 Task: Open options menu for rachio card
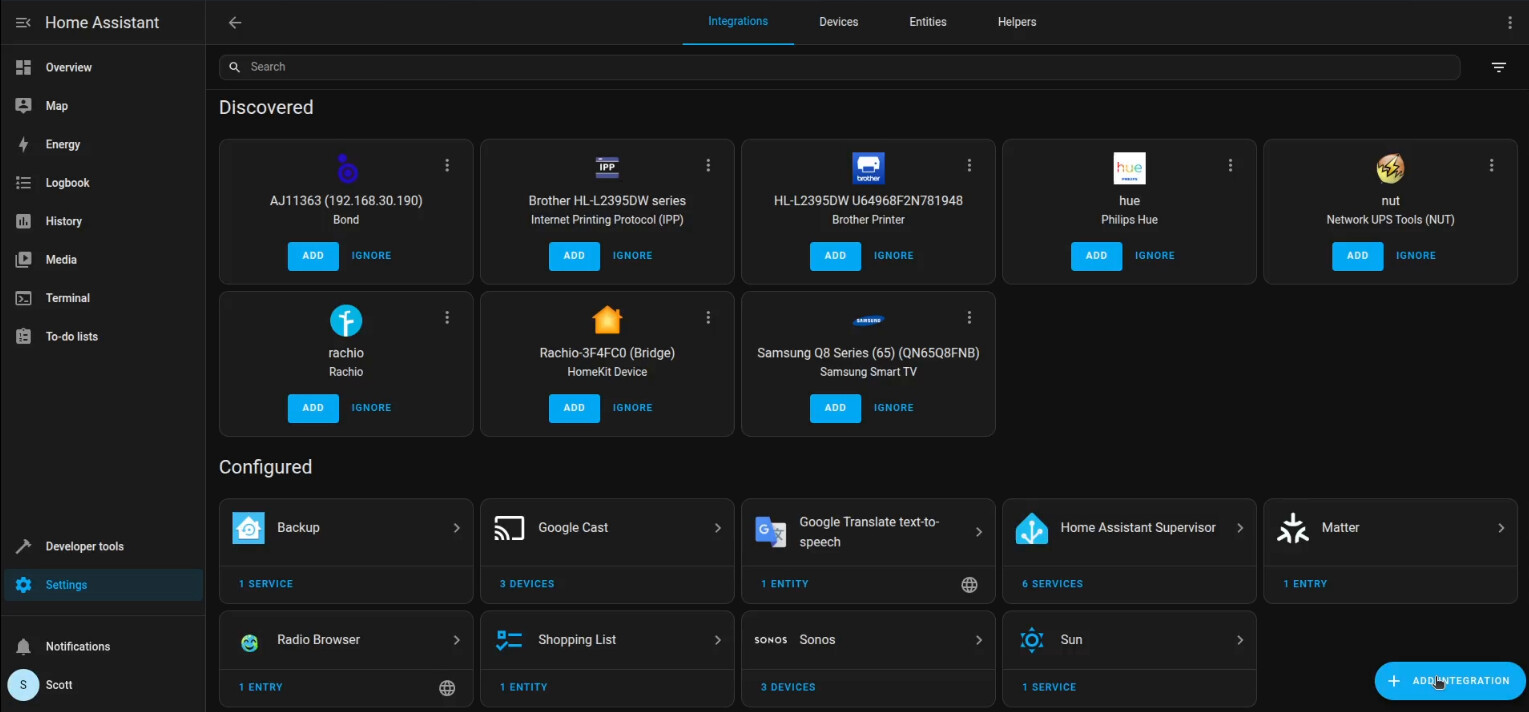pos(447,317)
